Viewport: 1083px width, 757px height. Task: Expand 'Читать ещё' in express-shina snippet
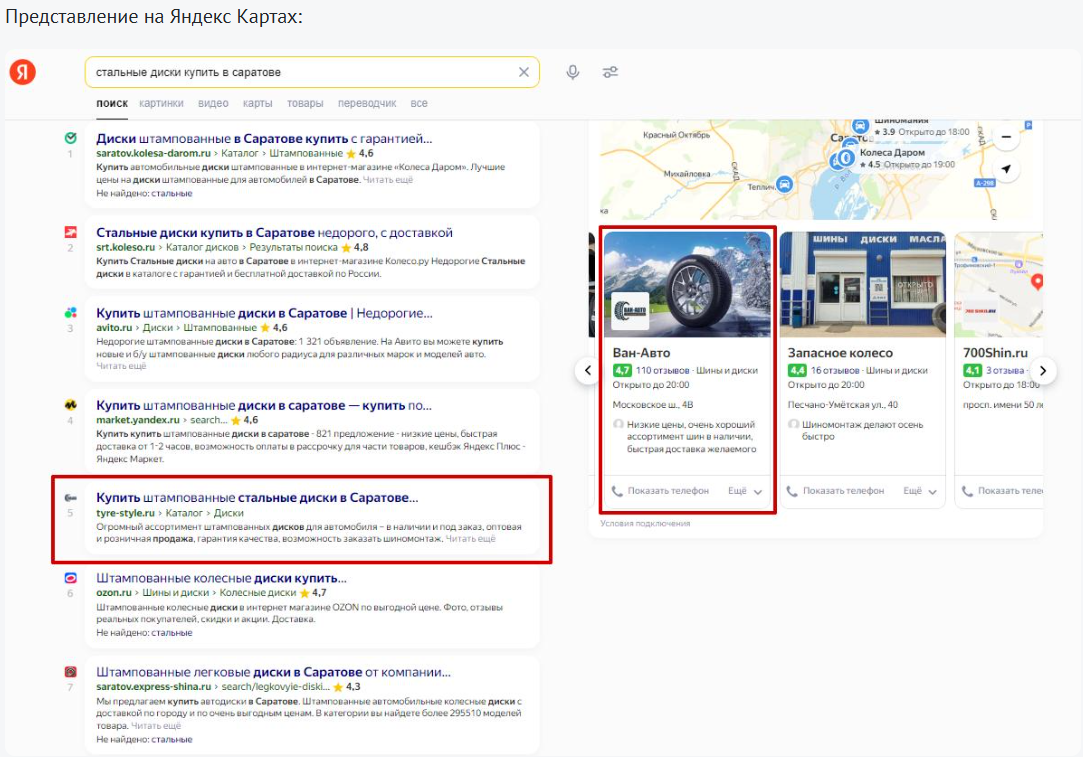(x=155, y=726)
